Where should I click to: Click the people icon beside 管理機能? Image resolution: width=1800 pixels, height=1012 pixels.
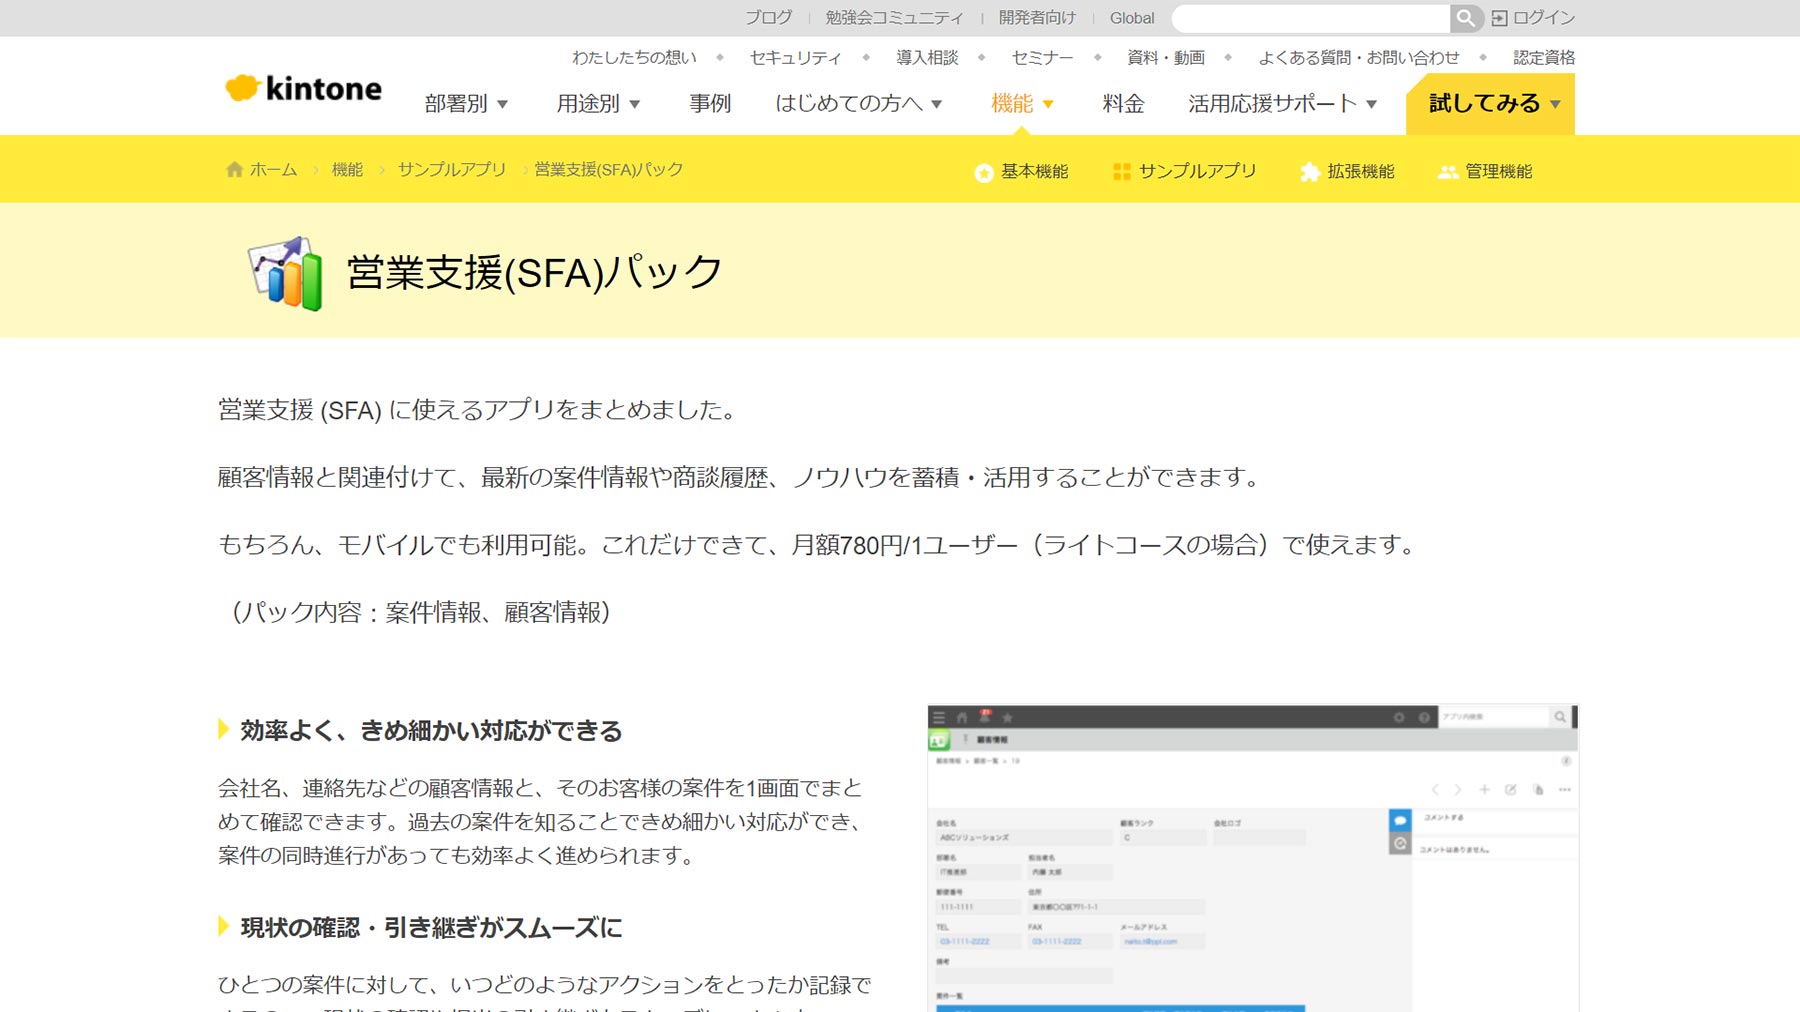coord(1448,172)
